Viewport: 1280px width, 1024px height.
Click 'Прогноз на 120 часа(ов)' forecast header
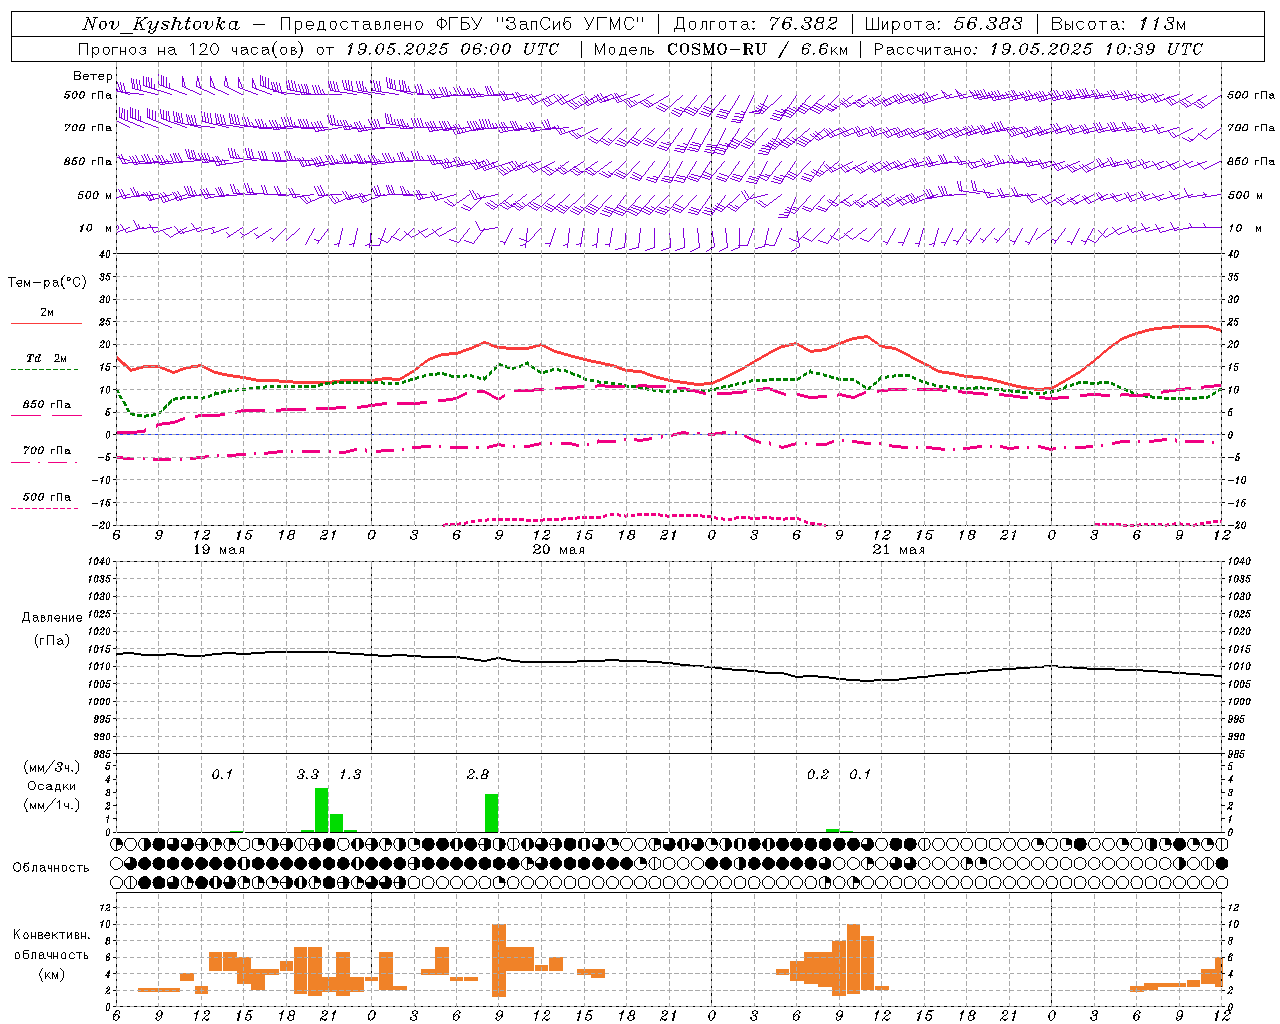pyautogui.click(x=192, y=49)
